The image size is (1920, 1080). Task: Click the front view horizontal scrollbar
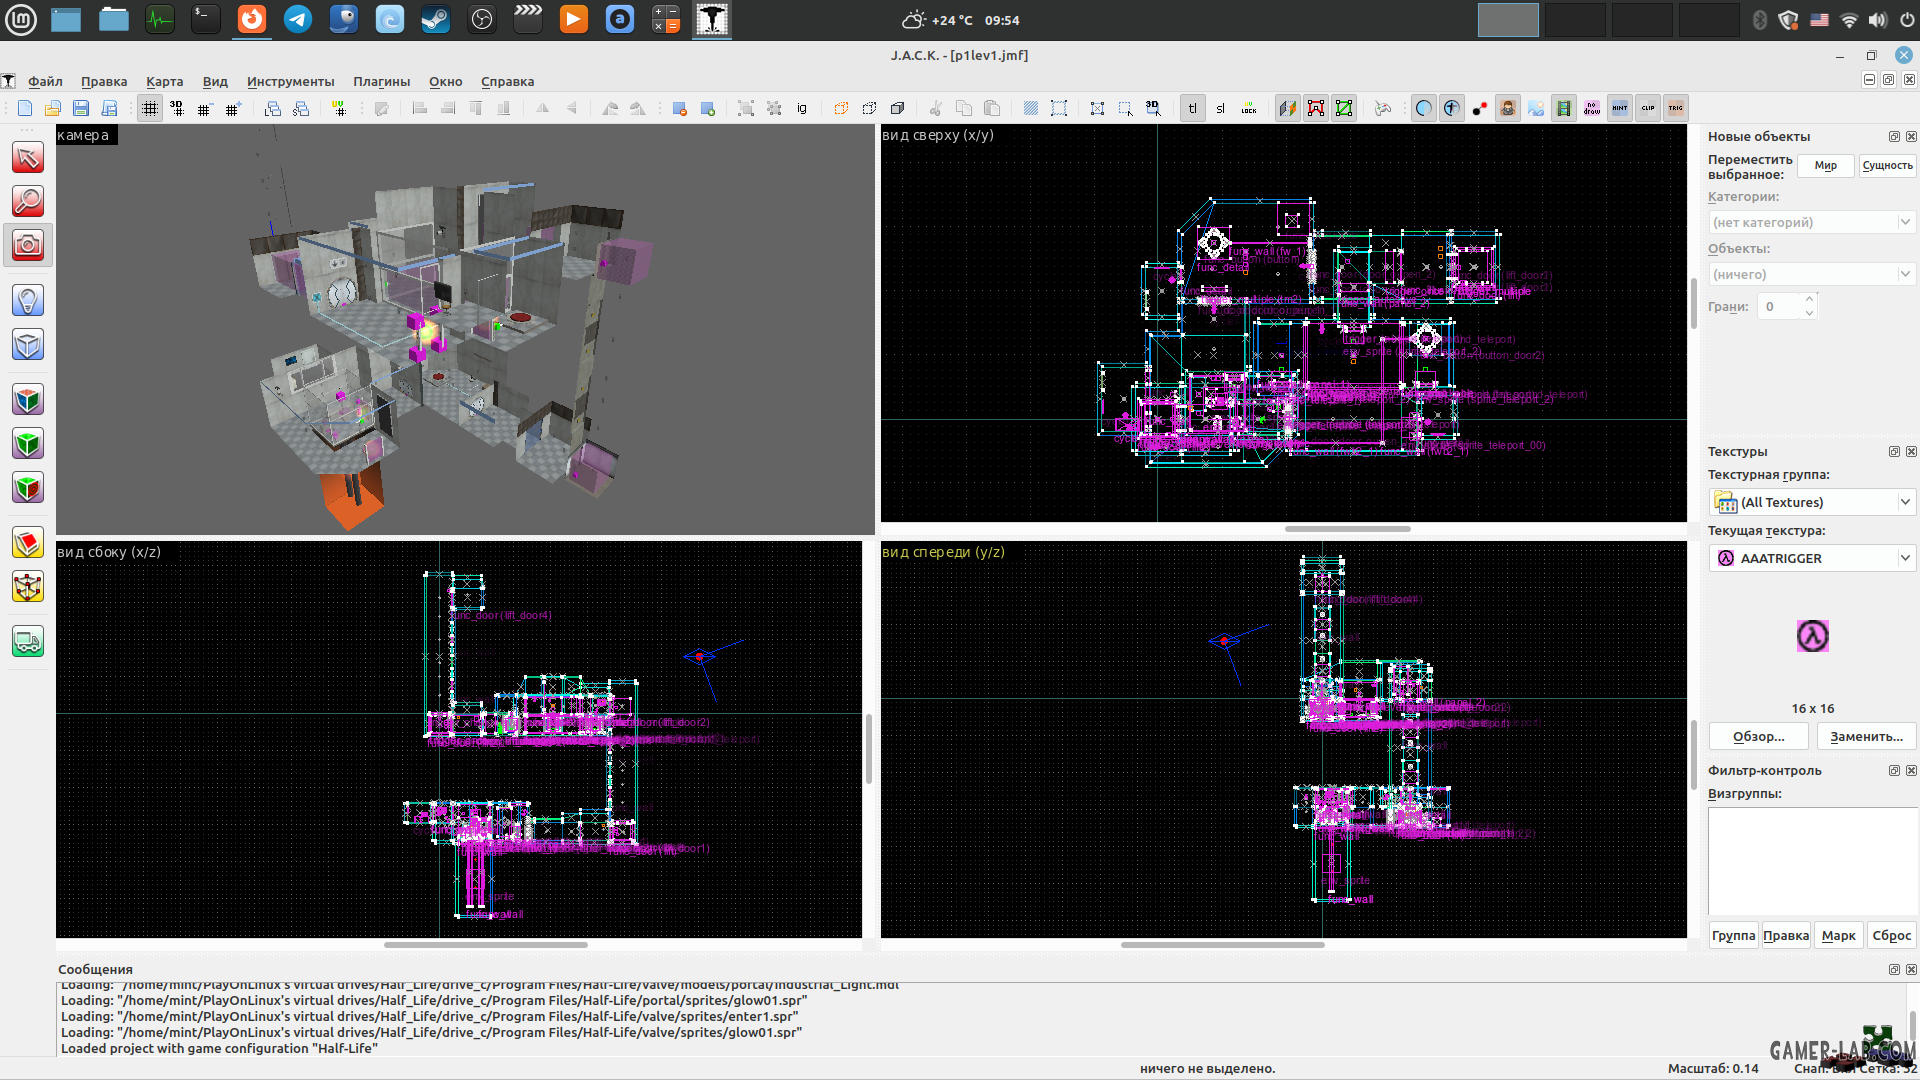tap(1222, 945)
